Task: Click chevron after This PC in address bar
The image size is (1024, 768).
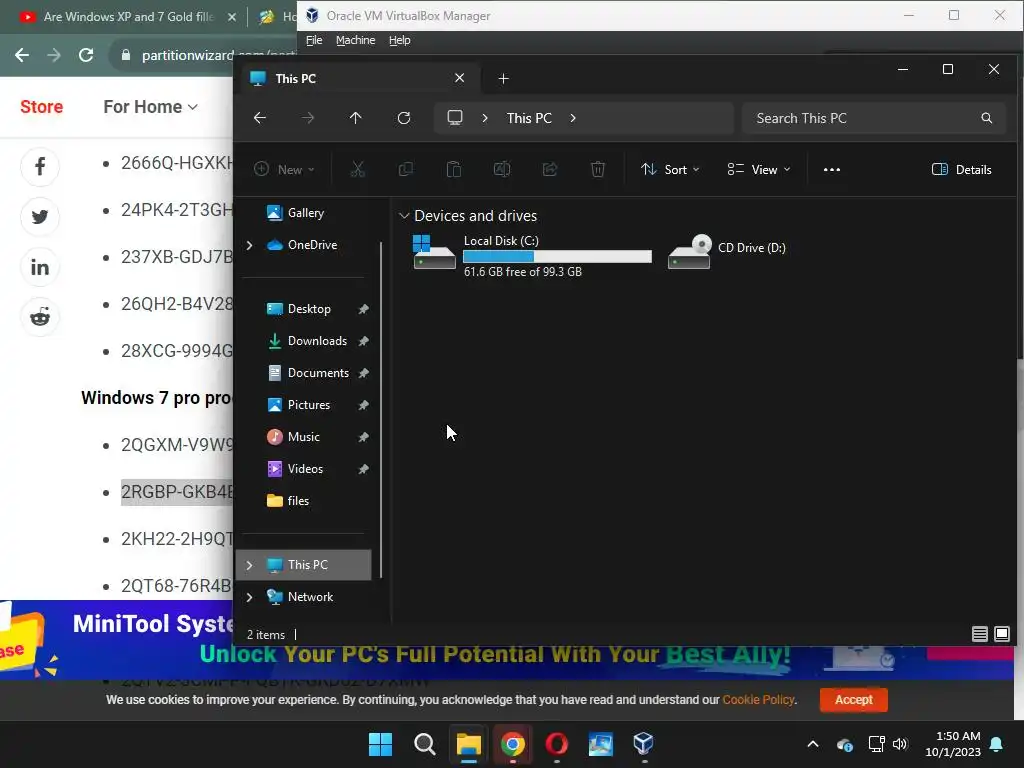Action: point(573,118)
